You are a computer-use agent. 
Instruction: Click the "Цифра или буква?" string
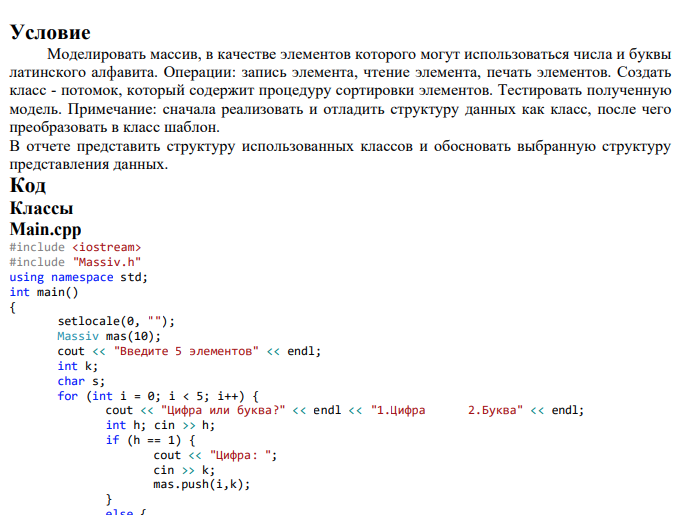coord(223,410)
